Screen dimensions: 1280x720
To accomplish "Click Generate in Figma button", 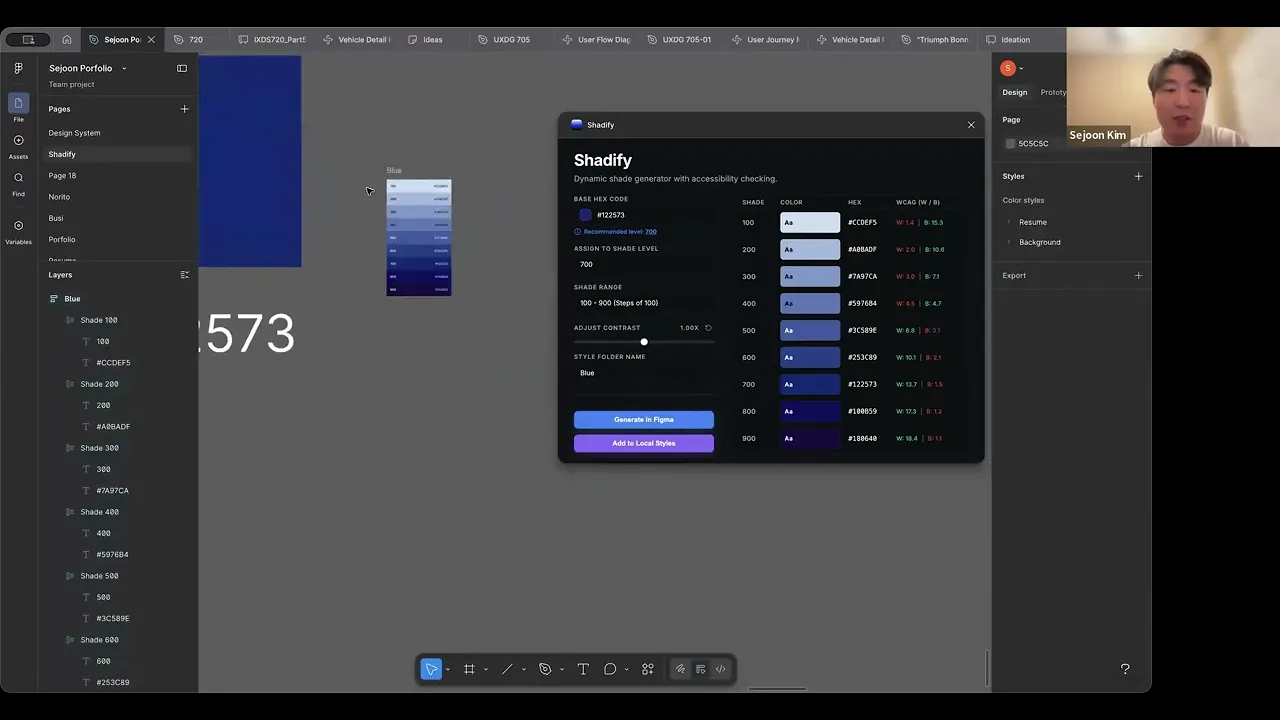I will [644, 420].
